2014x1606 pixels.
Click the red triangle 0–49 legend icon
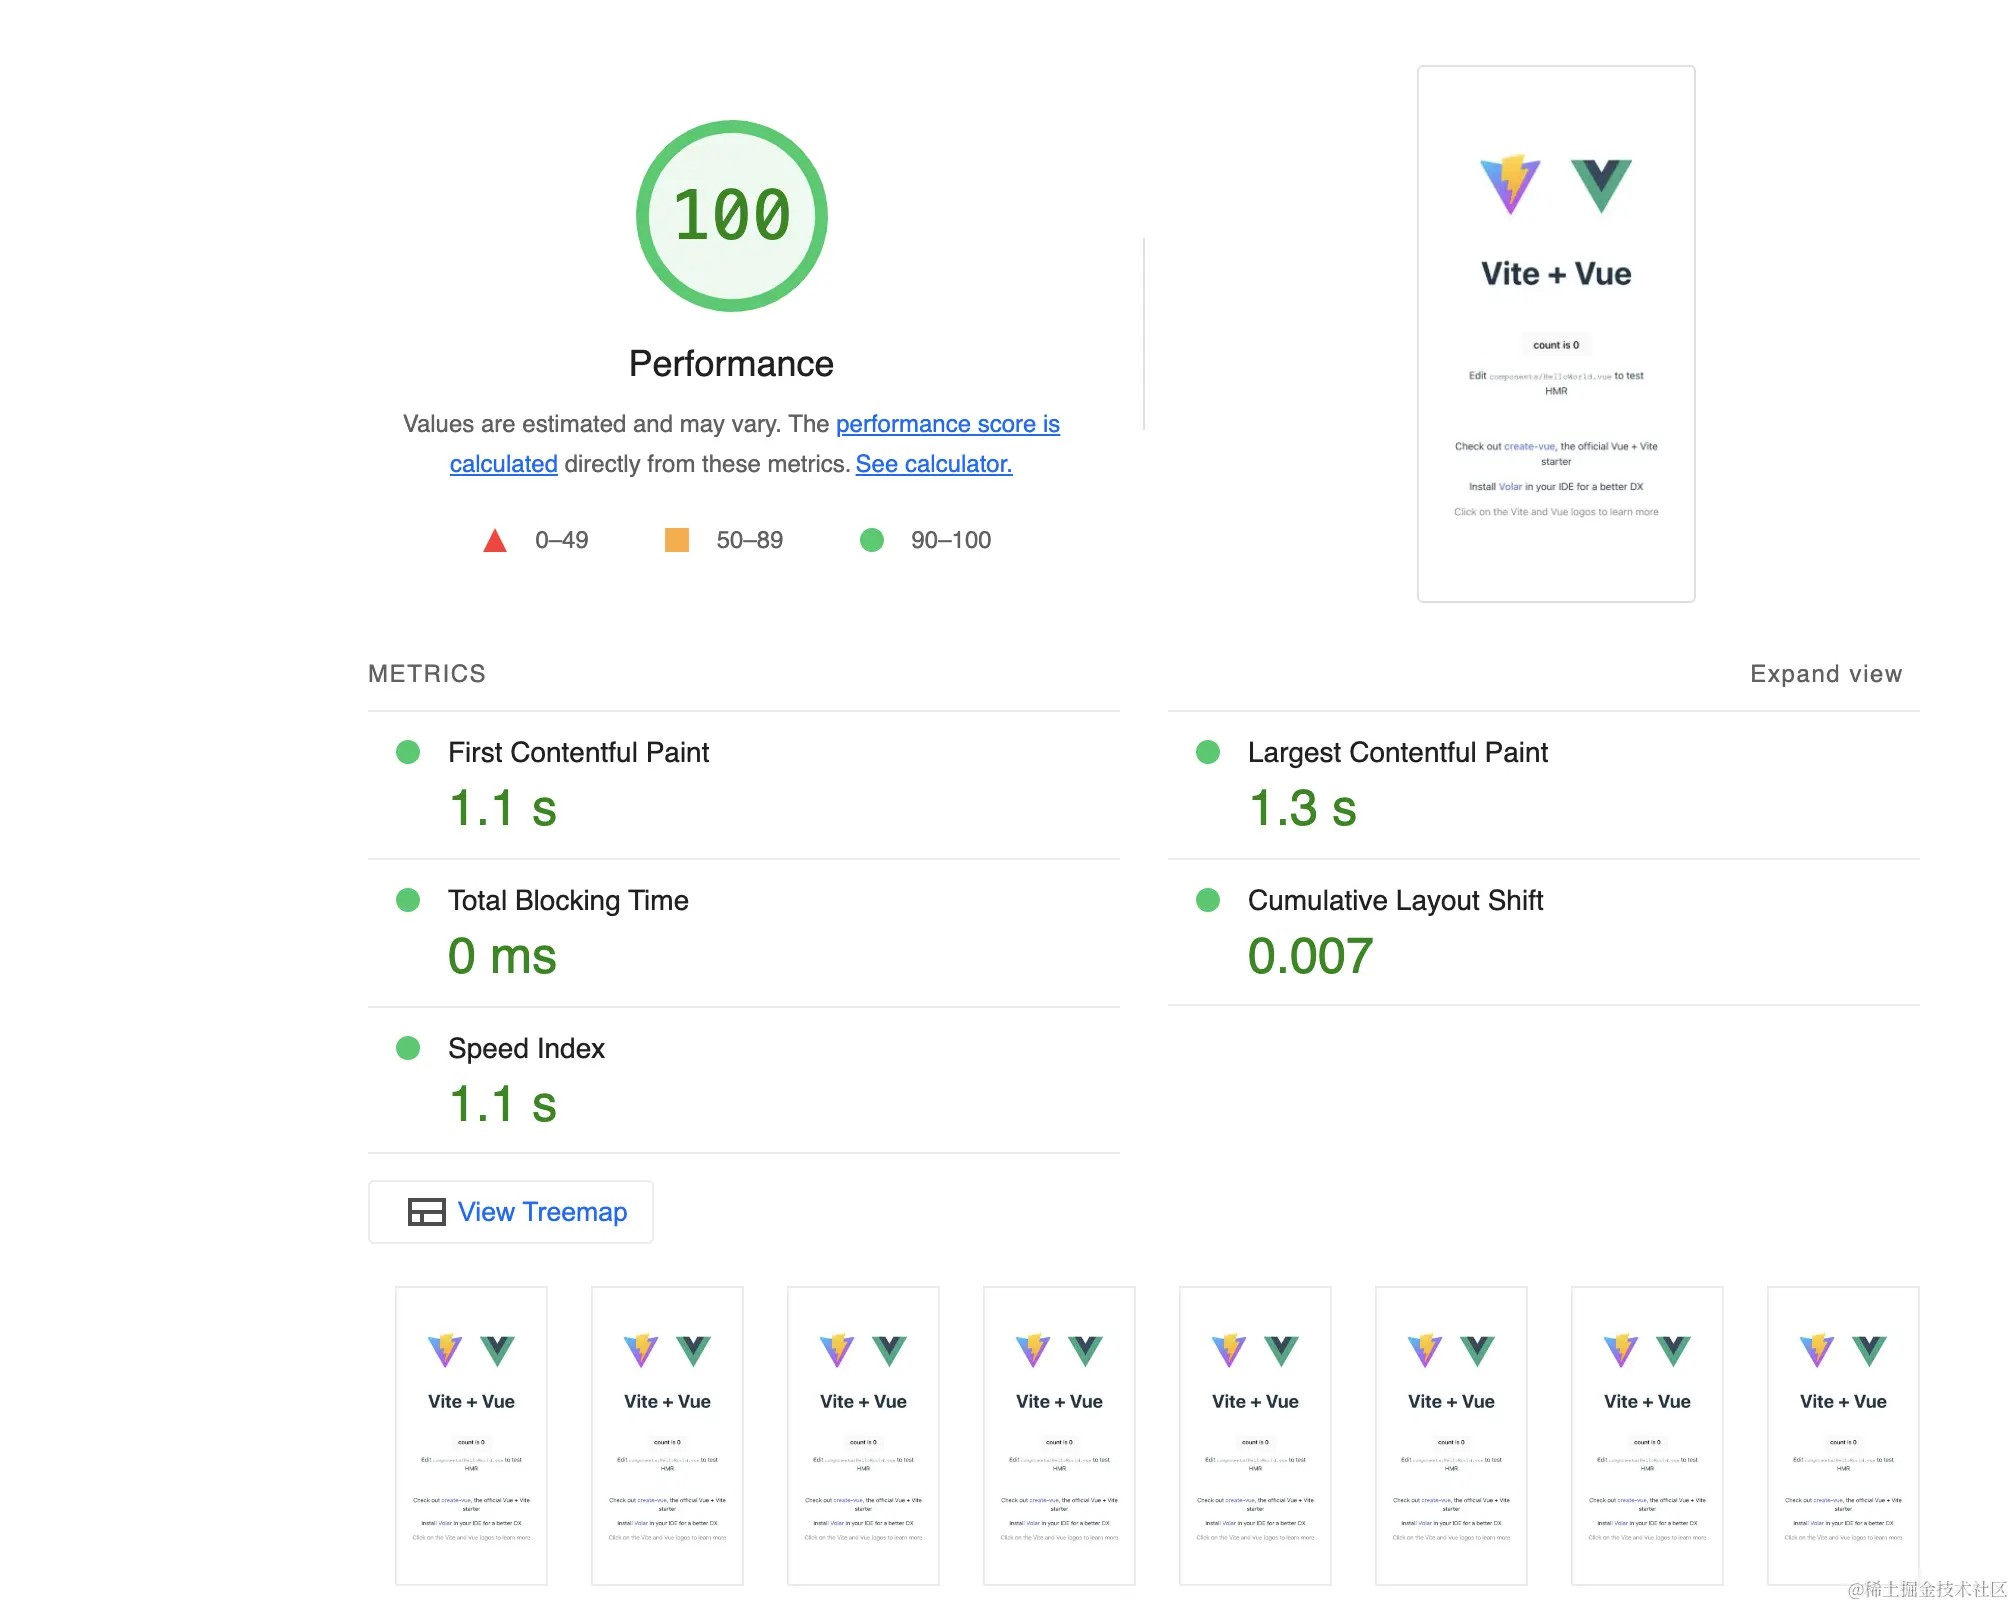[x=494, y=541]
